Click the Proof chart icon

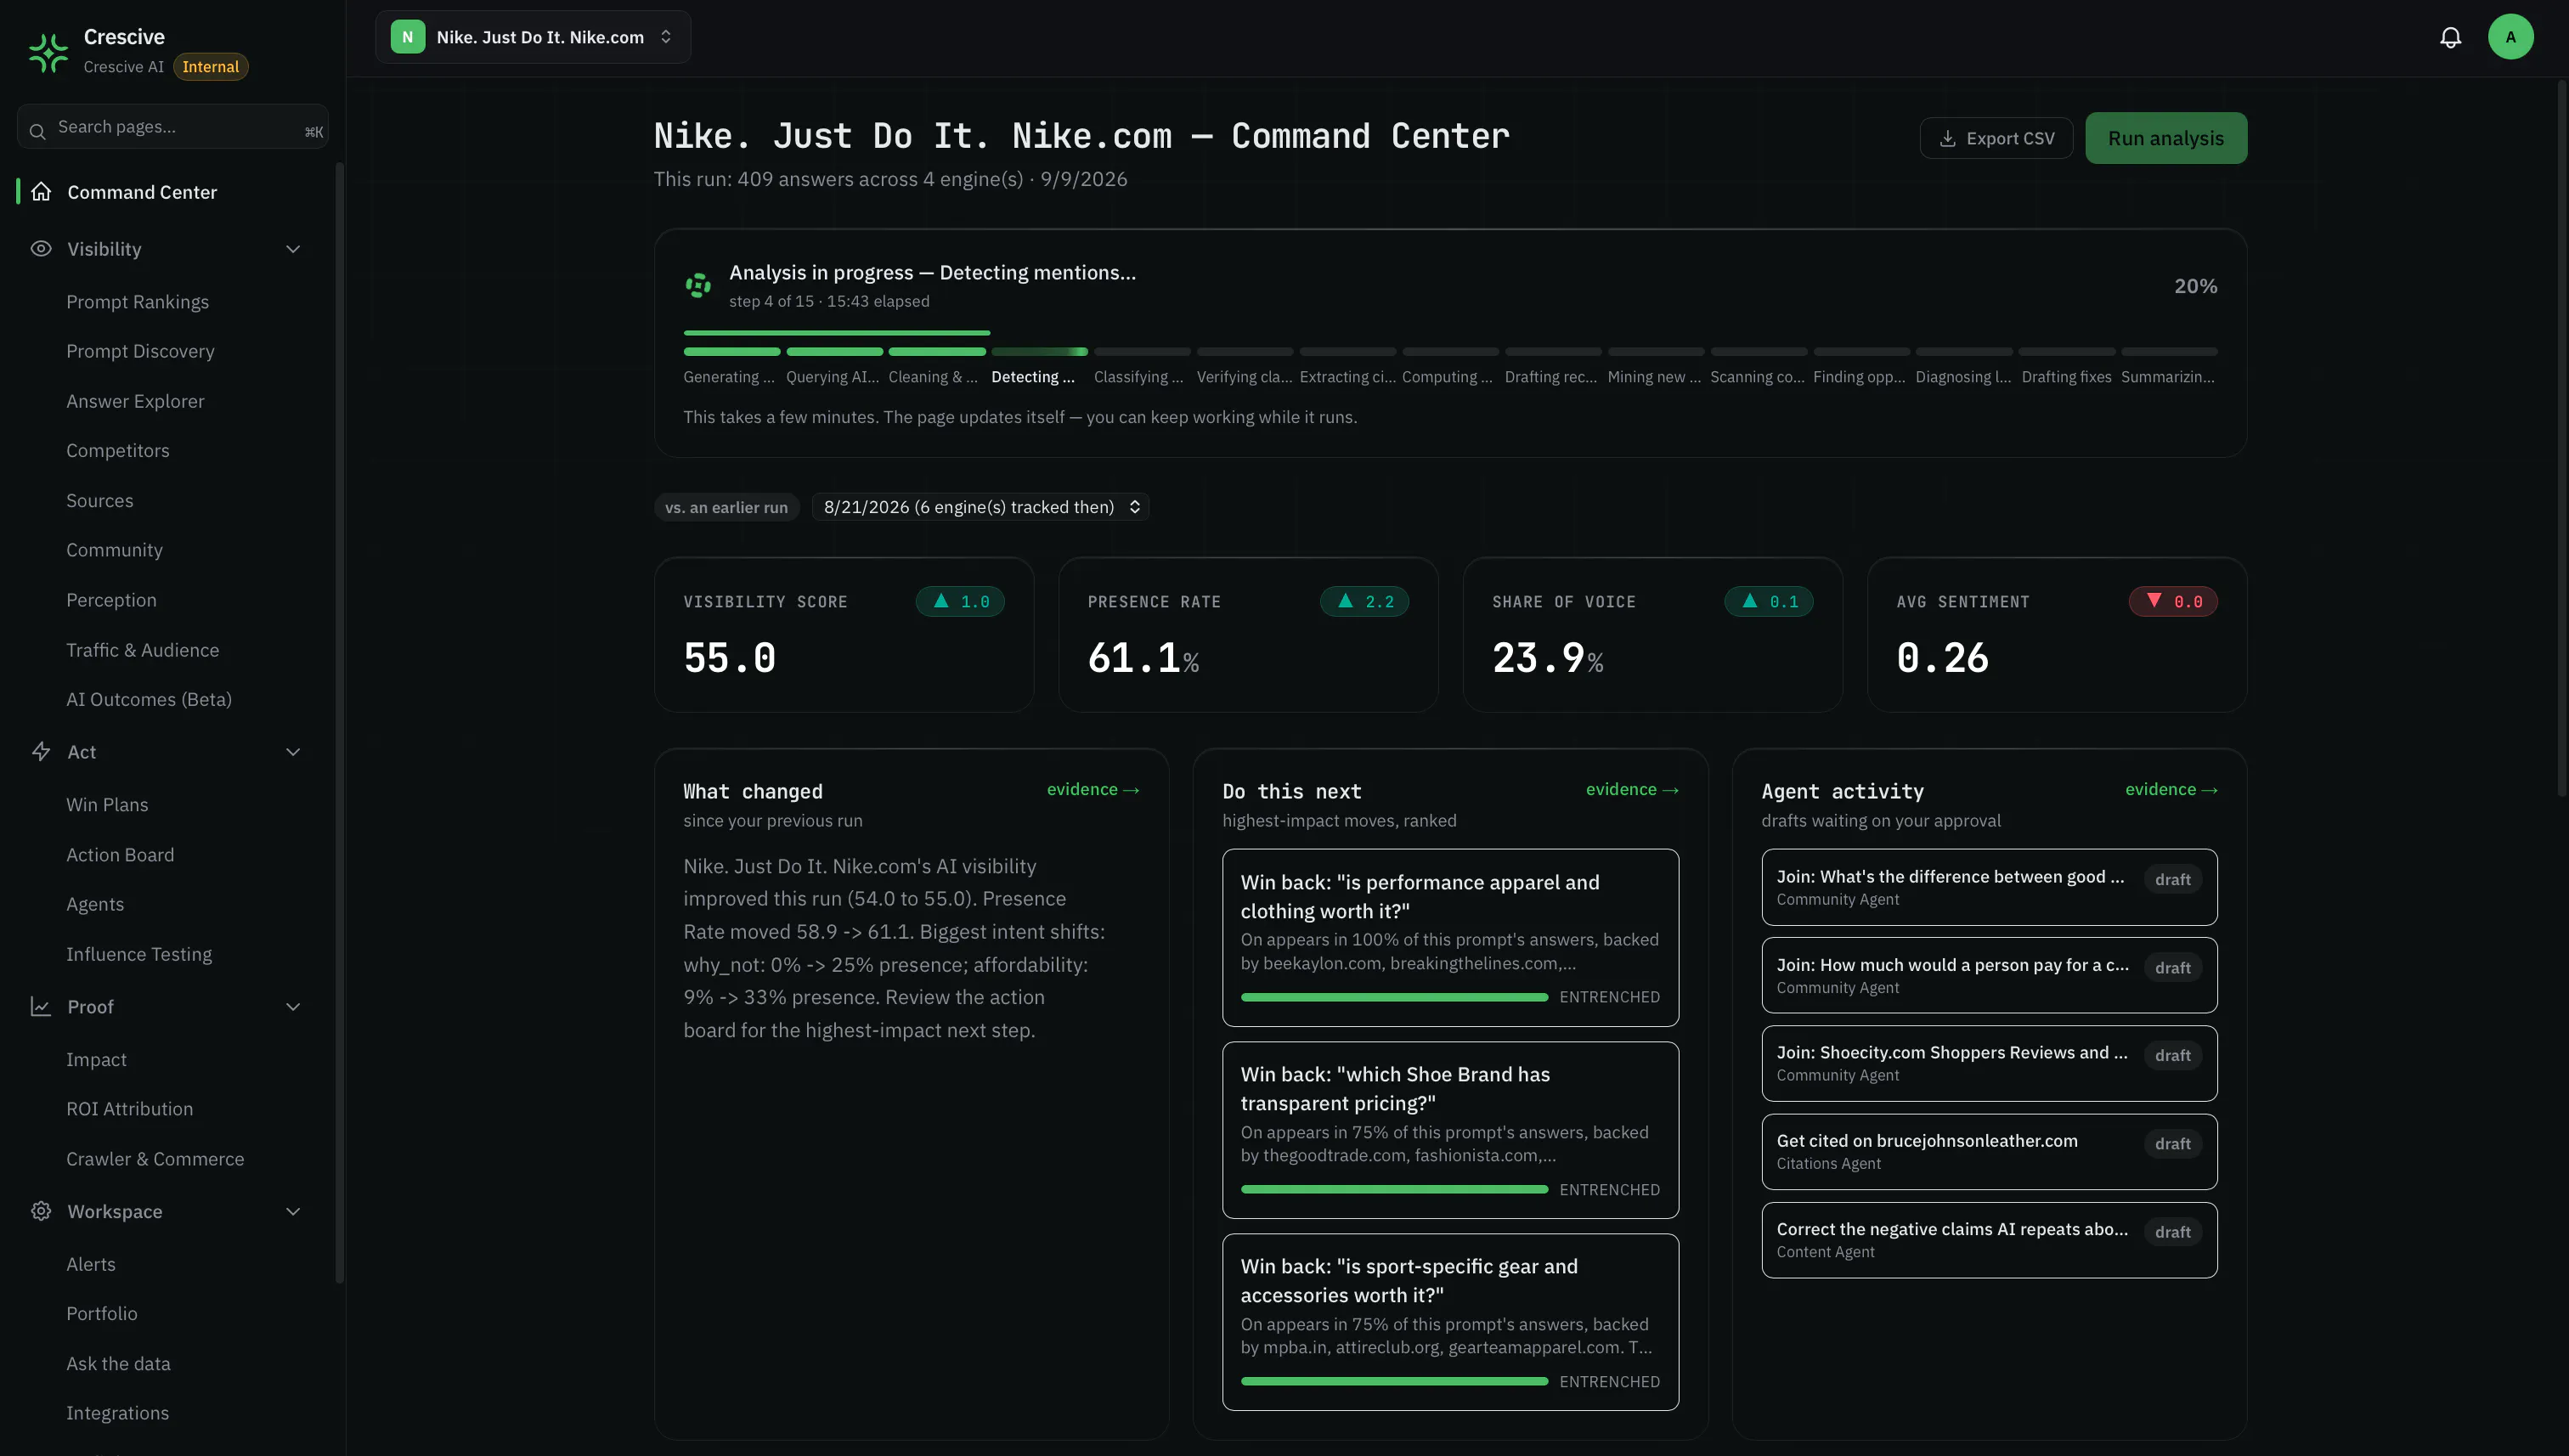click(41, 1006)
